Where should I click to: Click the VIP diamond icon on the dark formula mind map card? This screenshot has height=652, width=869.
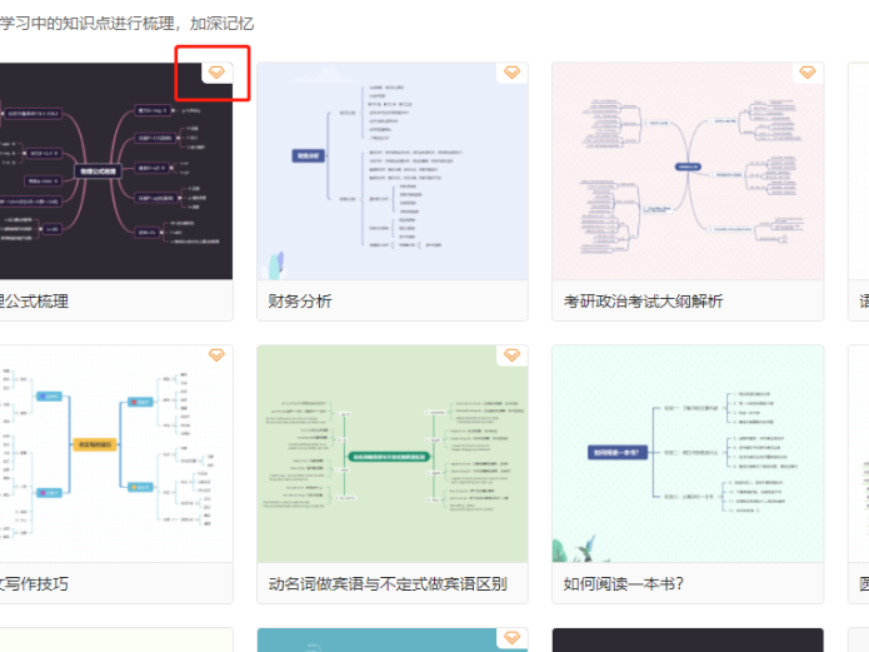[x=217, y=73]
